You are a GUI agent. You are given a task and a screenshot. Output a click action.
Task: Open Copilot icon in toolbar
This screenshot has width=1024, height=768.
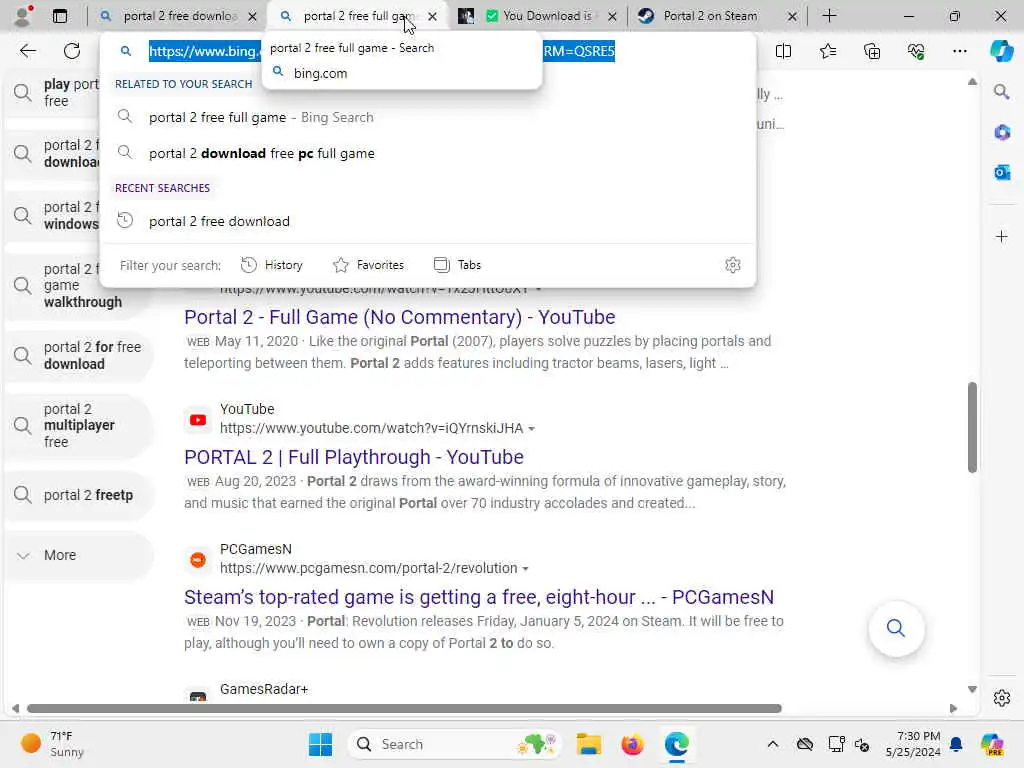coord(1001,51)
